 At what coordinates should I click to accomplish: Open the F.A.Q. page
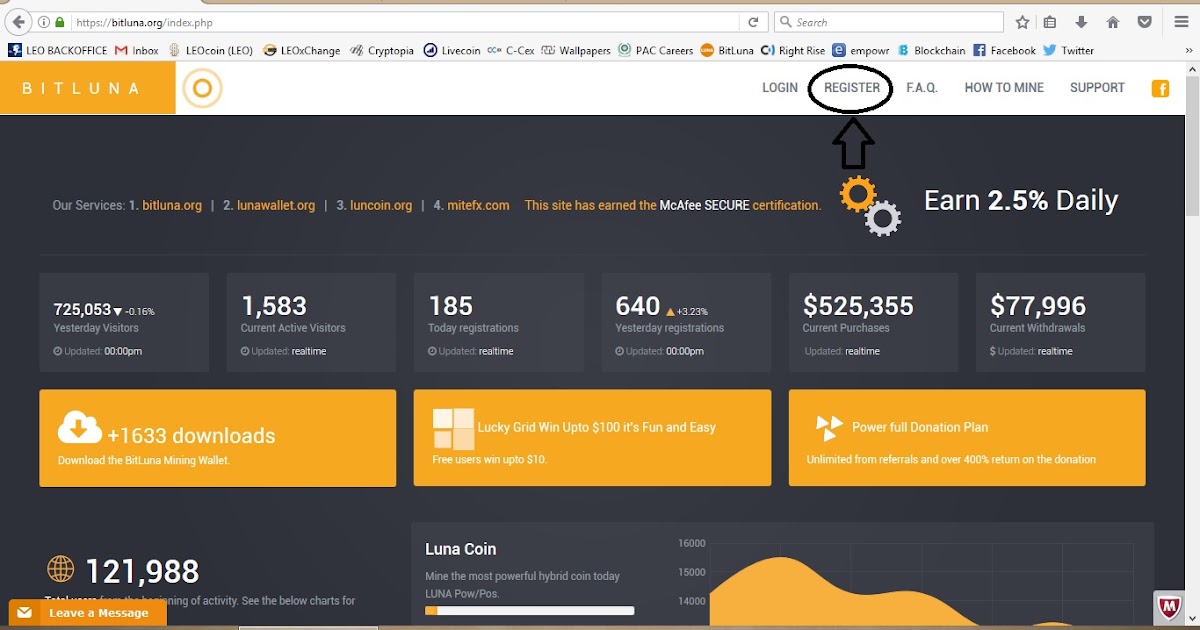(922, 88)
